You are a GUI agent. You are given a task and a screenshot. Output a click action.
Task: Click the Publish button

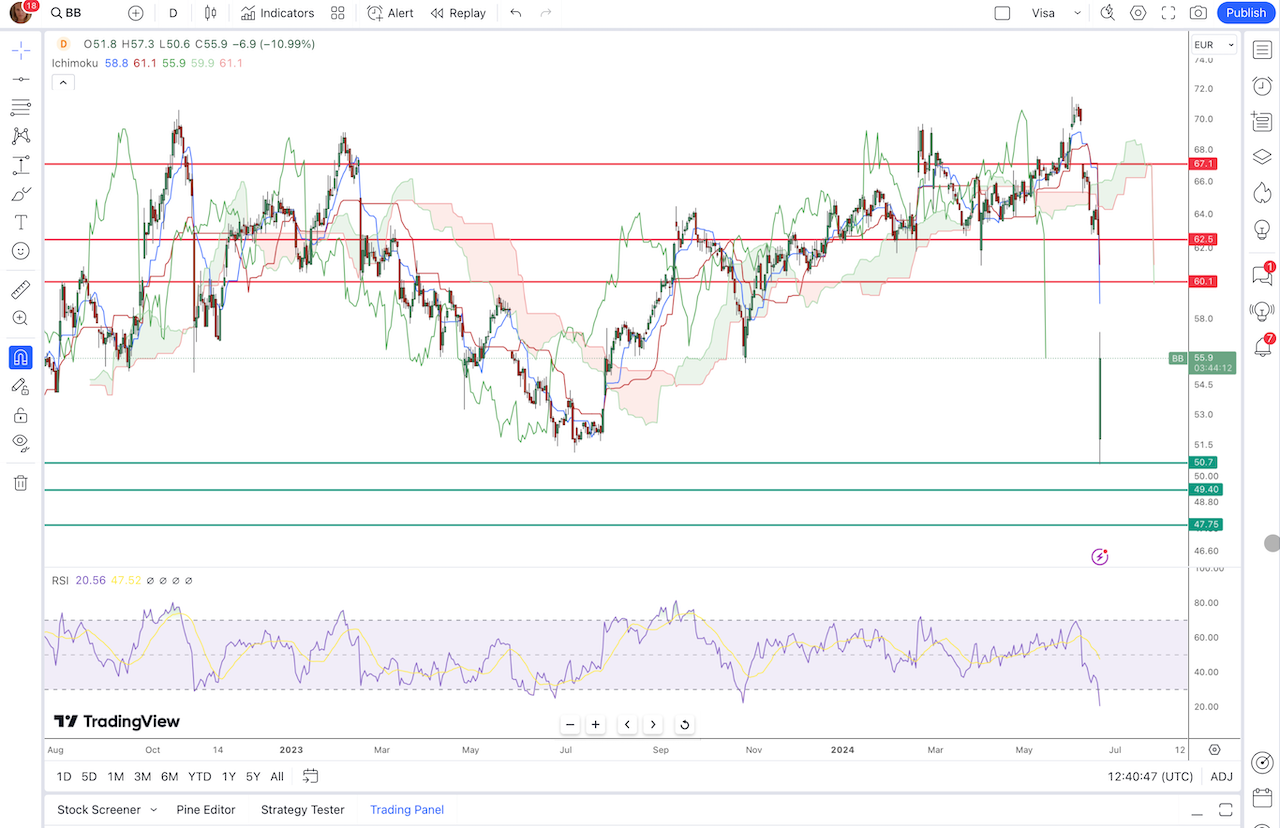pos(1245,13)
